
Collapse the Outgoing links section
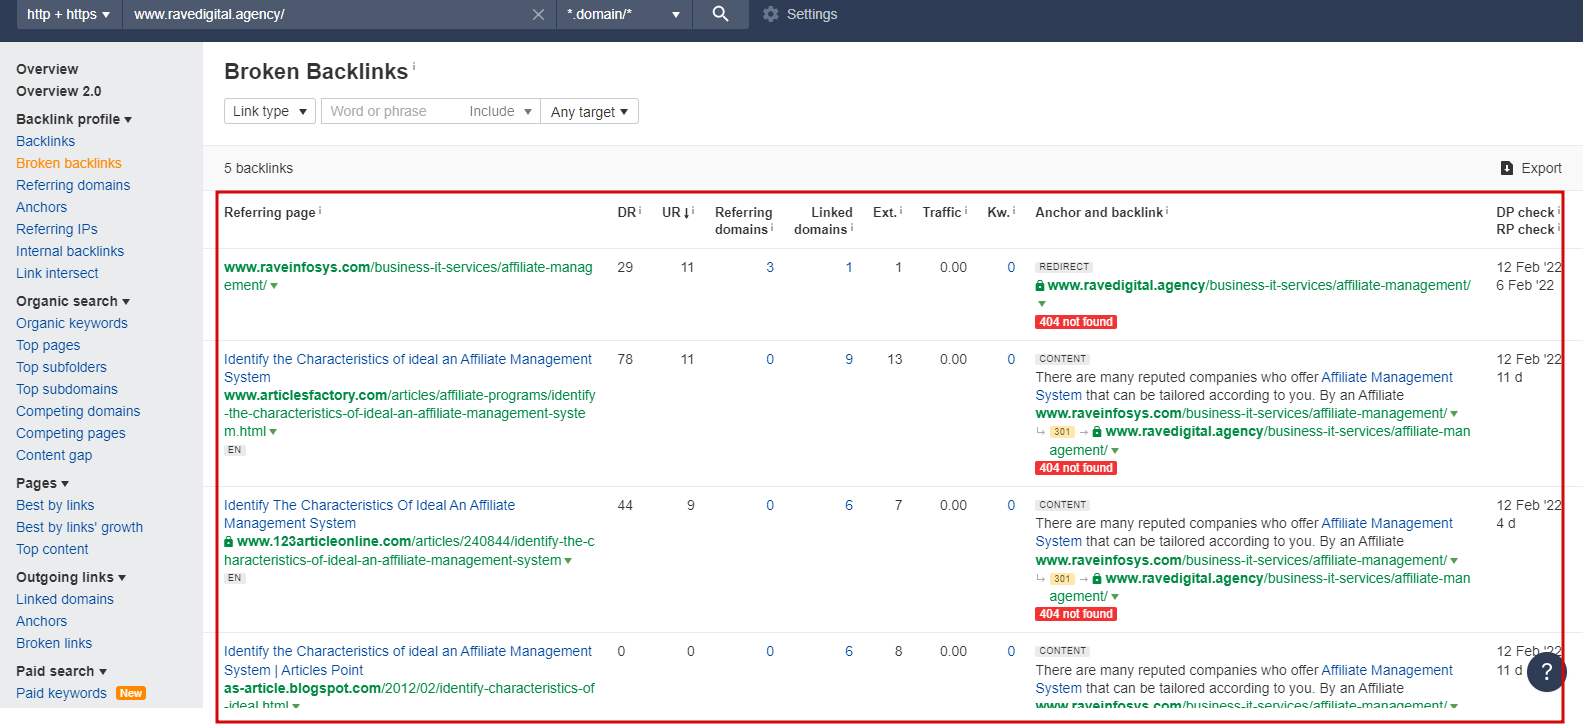pos(71,577)
